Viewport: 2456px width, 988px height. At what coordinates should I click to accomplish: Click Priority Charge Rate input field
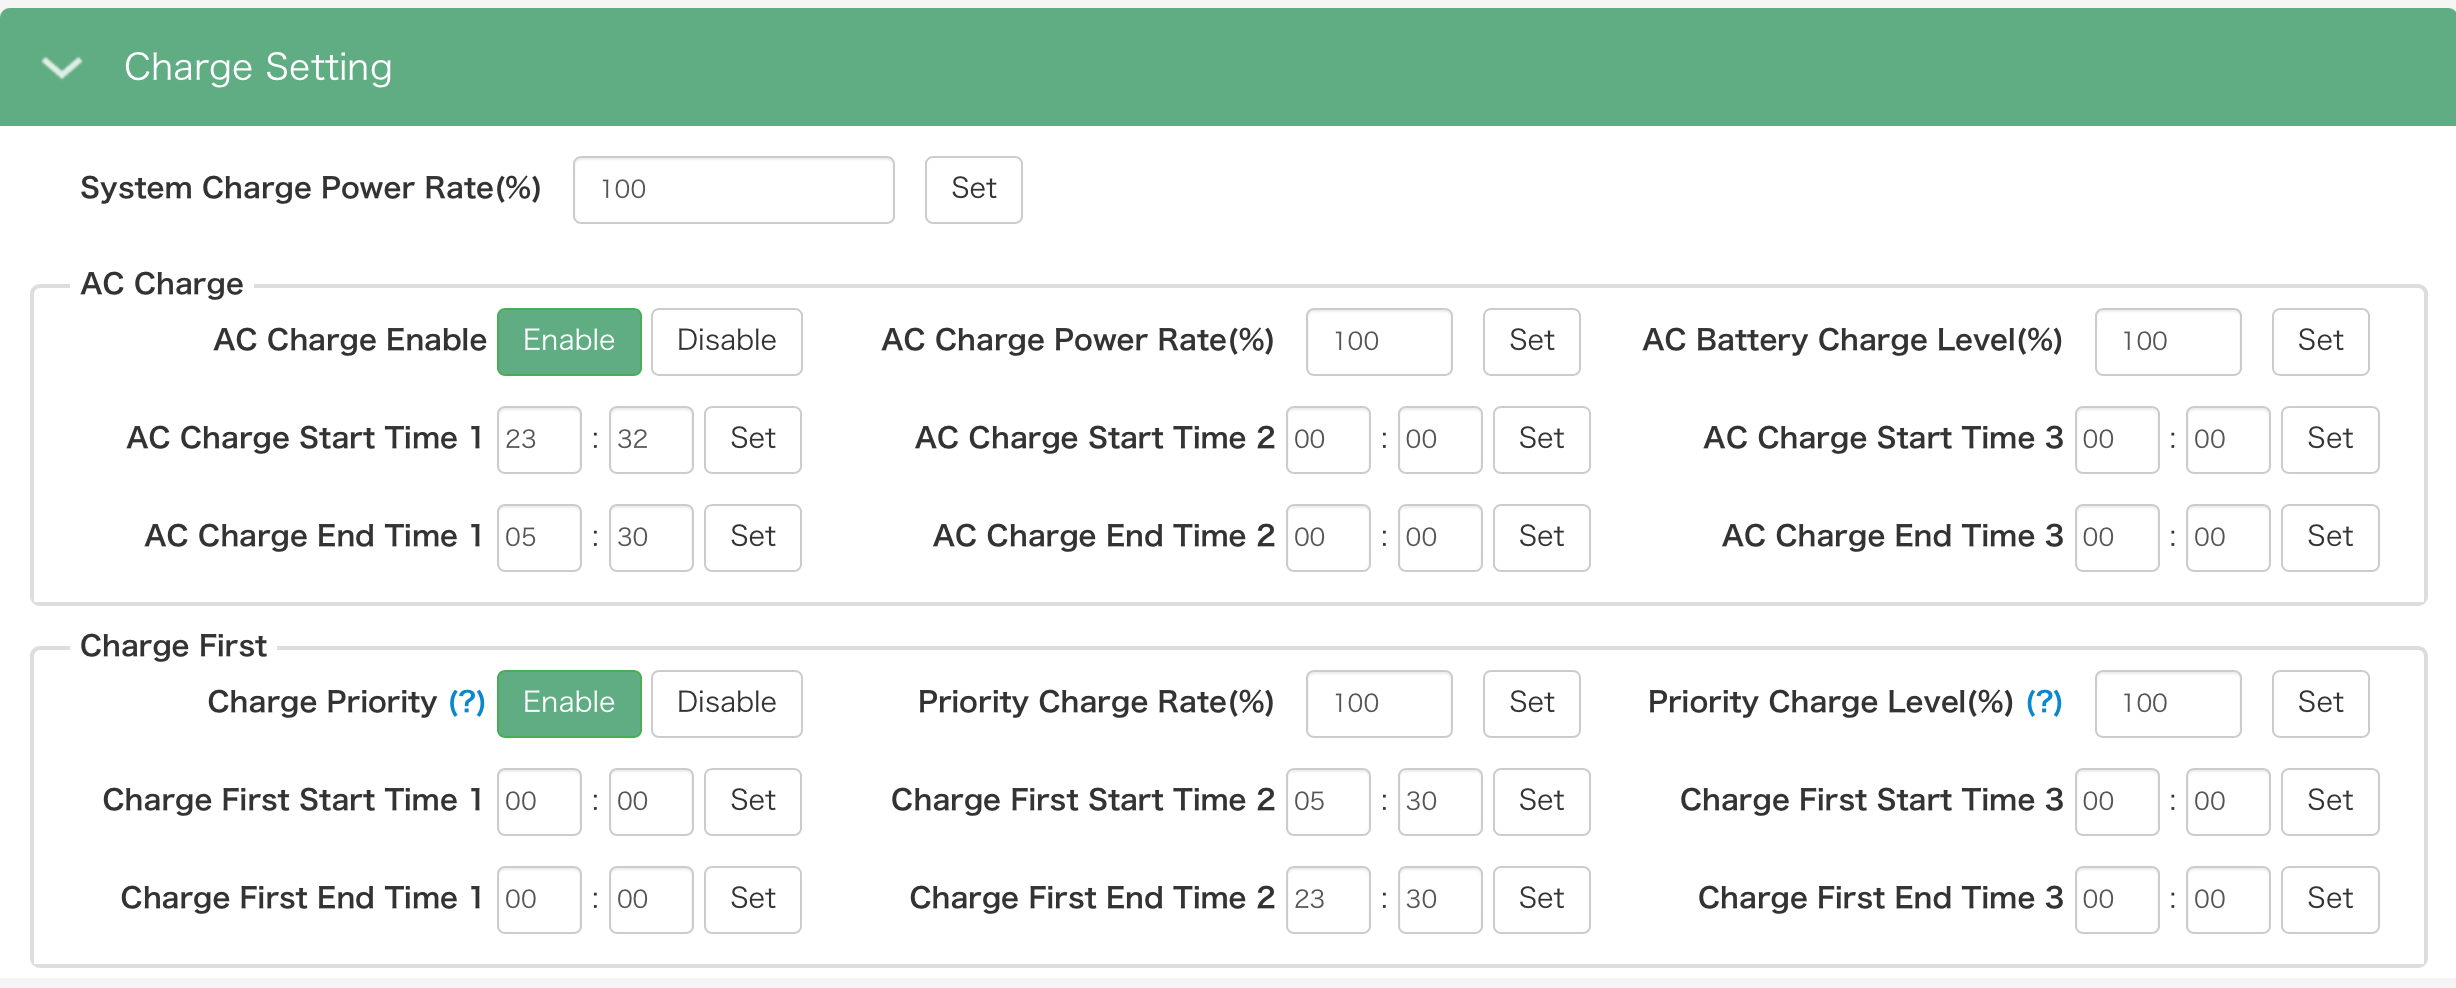1379,703
